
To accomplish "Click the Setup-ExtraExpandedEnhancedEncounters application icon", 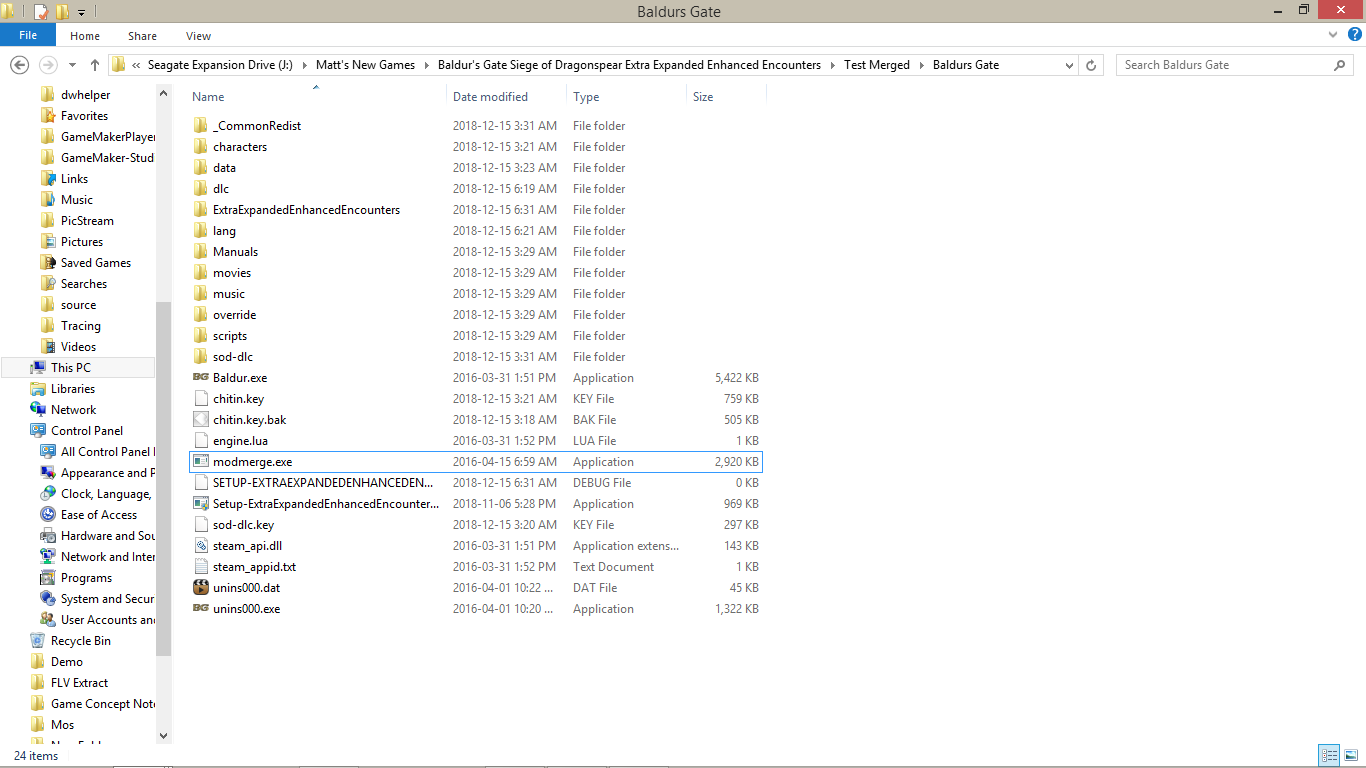I will (x=200, y=504).
